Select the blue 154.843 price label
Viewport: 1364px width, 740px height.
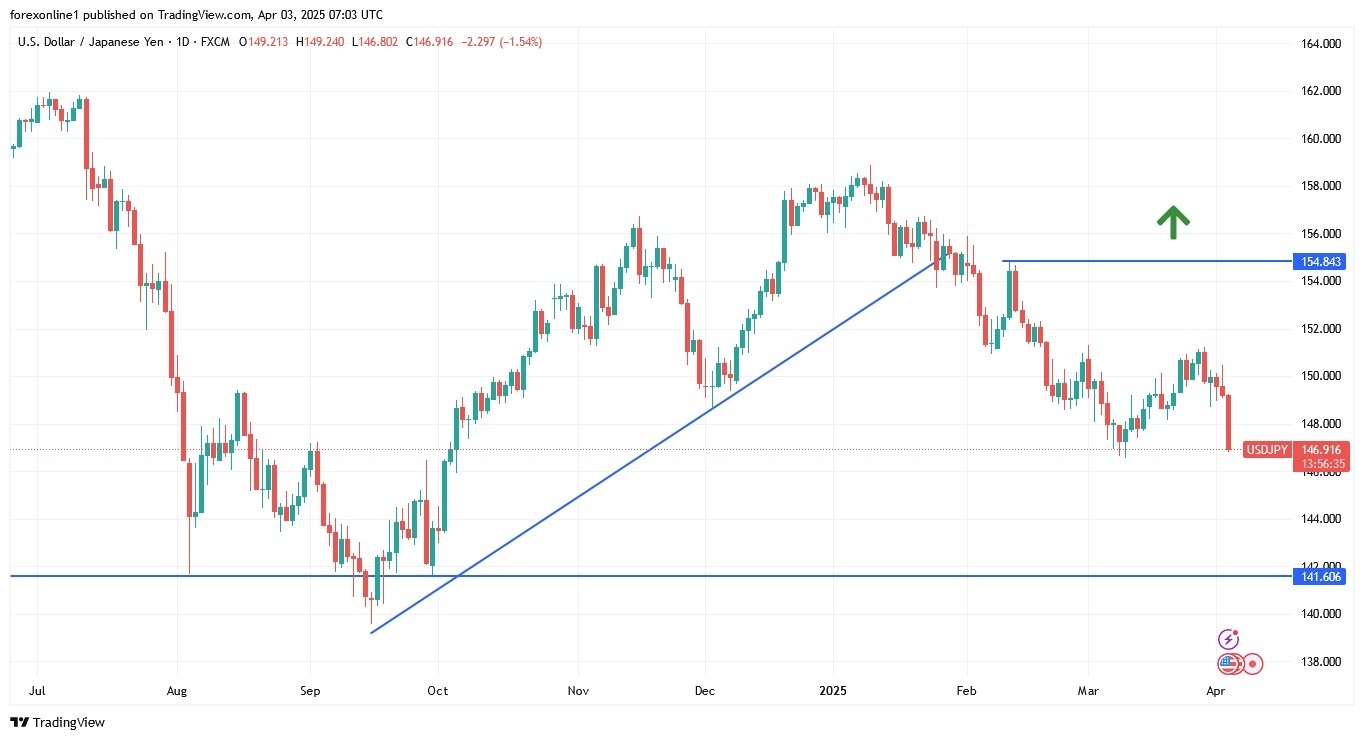(1321, 261)
